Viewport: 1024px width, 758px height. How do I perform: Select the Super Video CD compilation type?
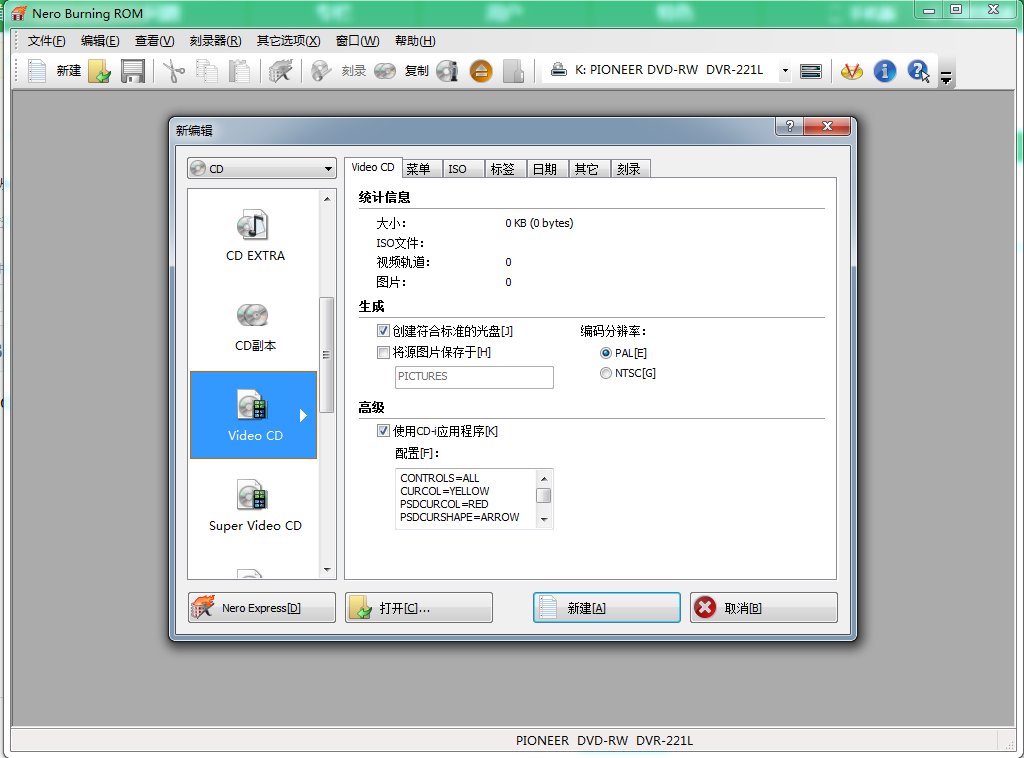tap(254, 506)
